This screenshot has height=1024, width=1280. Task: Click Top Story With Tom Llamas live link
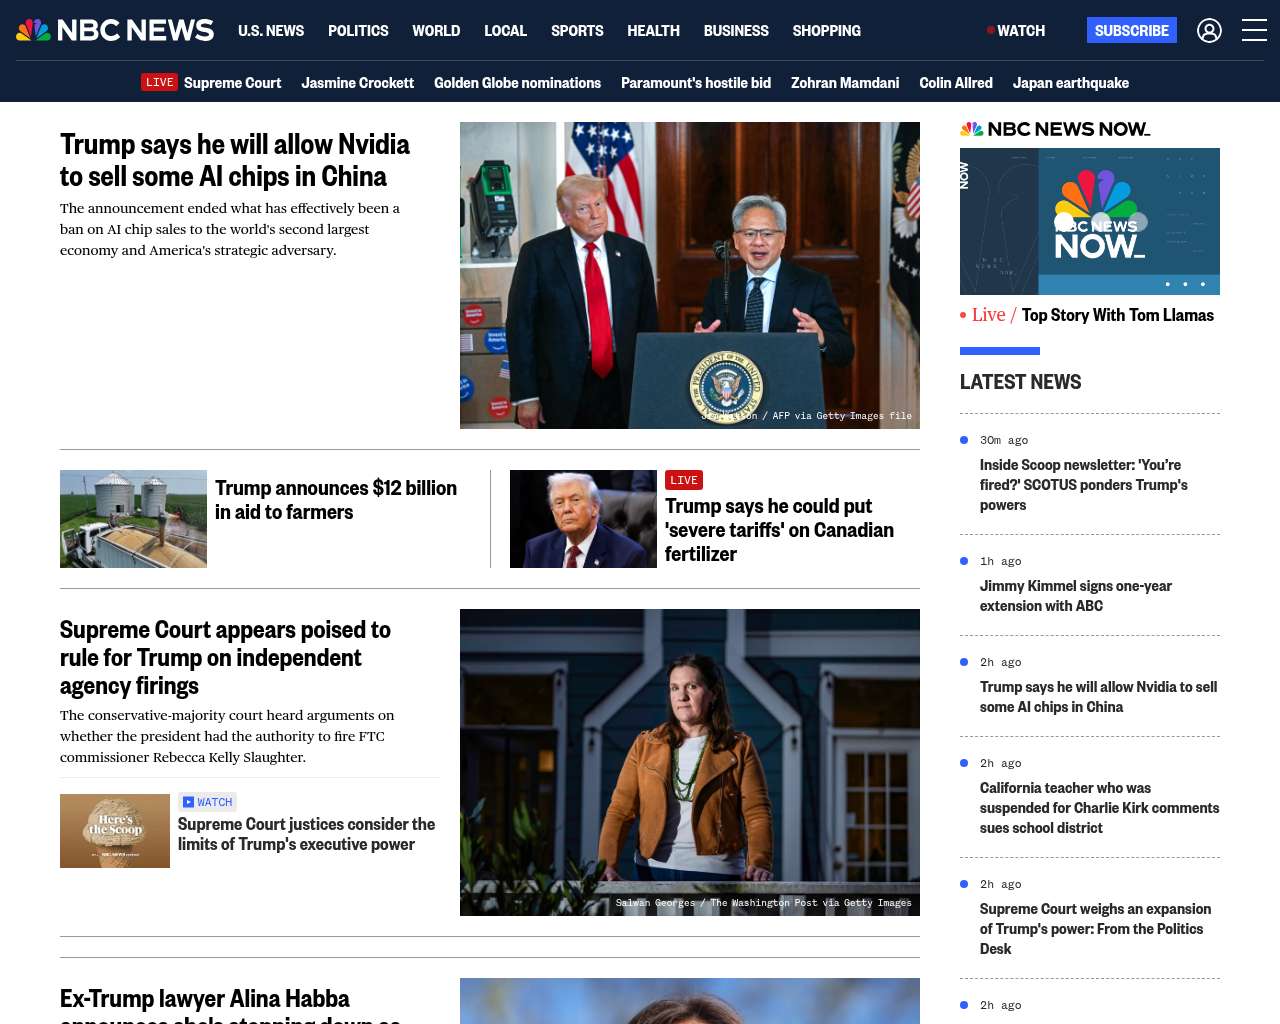click(x=1117, y=315)
